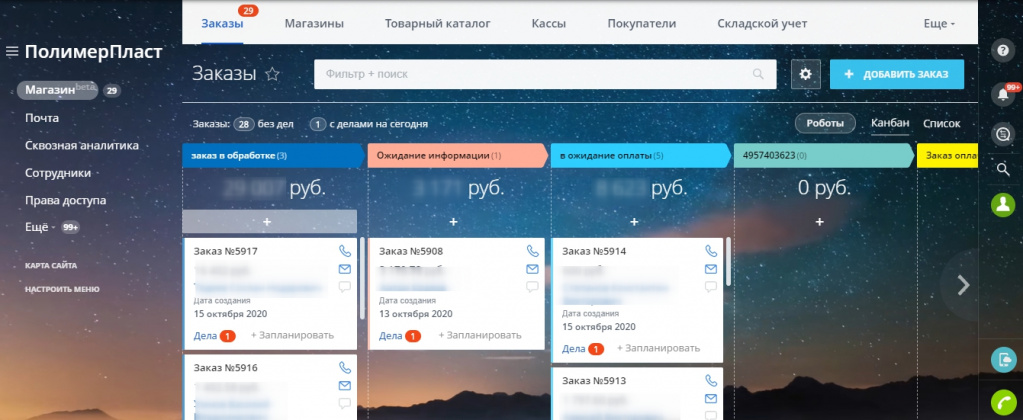This screenshot has height=420, width=1023.
Task: Open chat bubble icon on order №5917
Action: (344, 286)
